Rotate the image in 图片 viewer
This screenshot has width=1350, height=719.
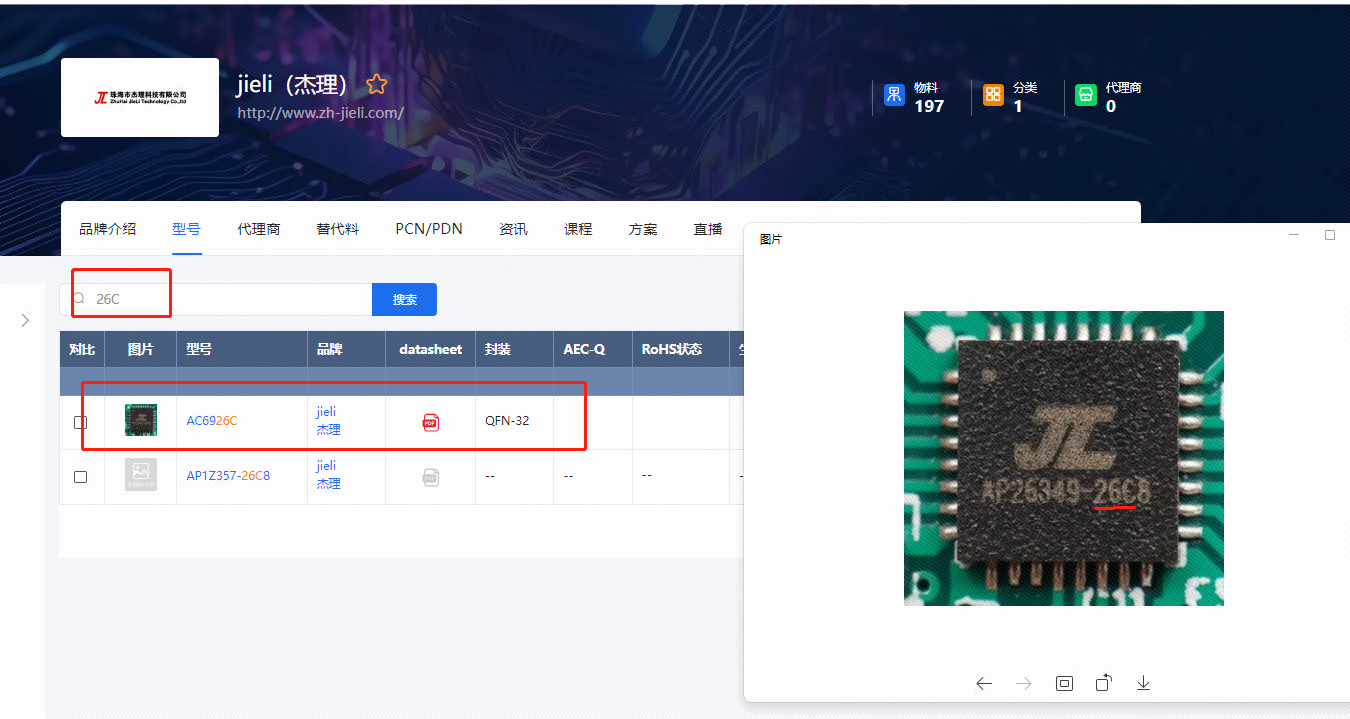click(1103, 683)
